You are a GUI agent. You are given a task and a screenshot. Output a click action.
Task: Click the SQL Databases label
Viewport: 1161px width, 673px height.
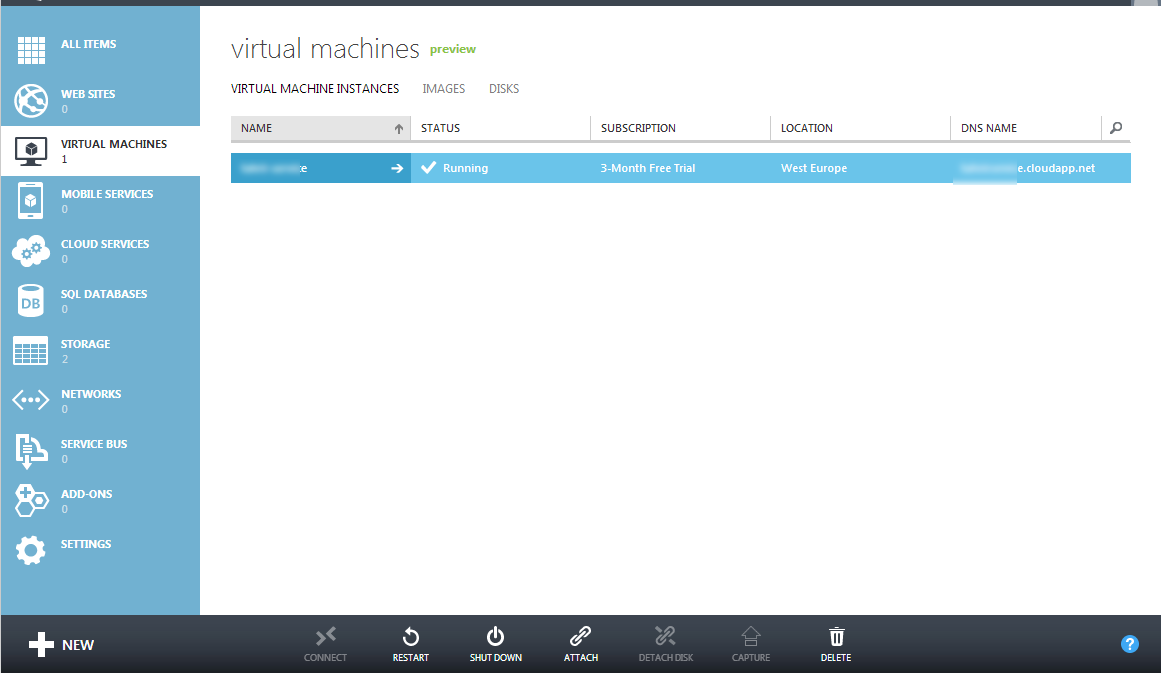coord(104,294)
